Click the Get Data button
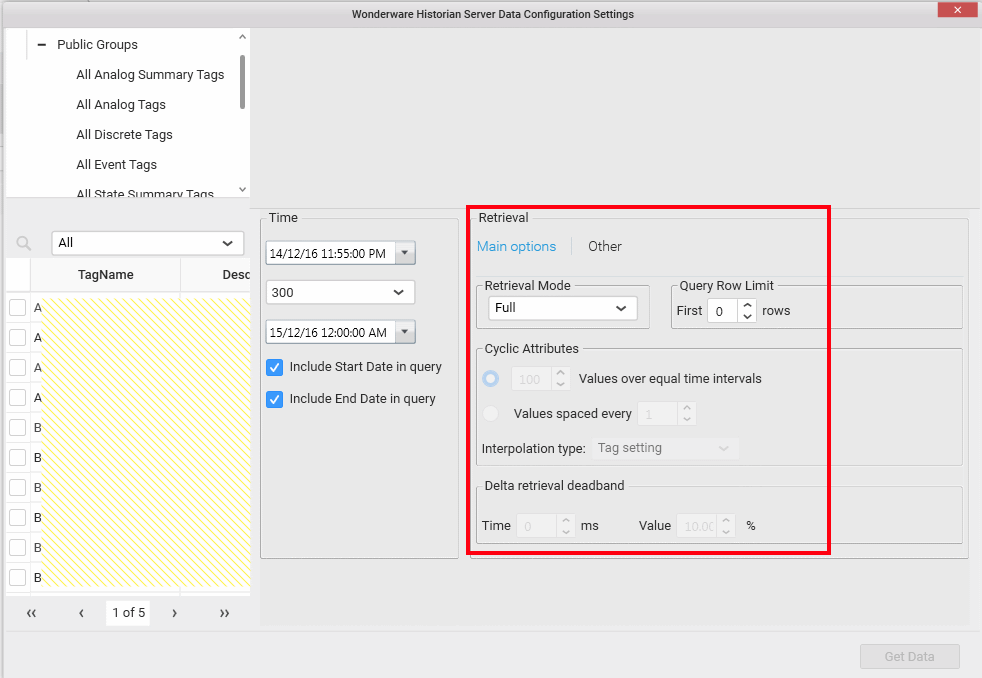Image resolution: width=982 pixels, height=678 pixels. pyautogui.click(x=909, y=657)
